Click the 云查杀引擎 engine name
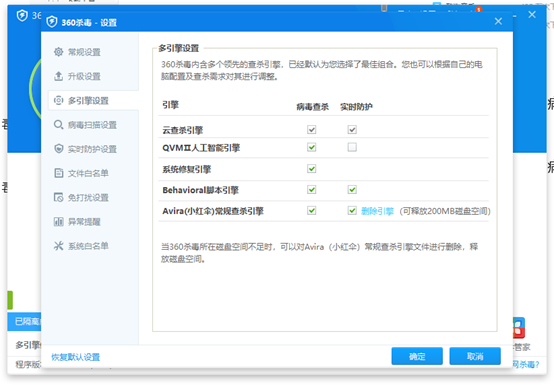This screenshot has height=385, width=554. click(x=183, y=130)
